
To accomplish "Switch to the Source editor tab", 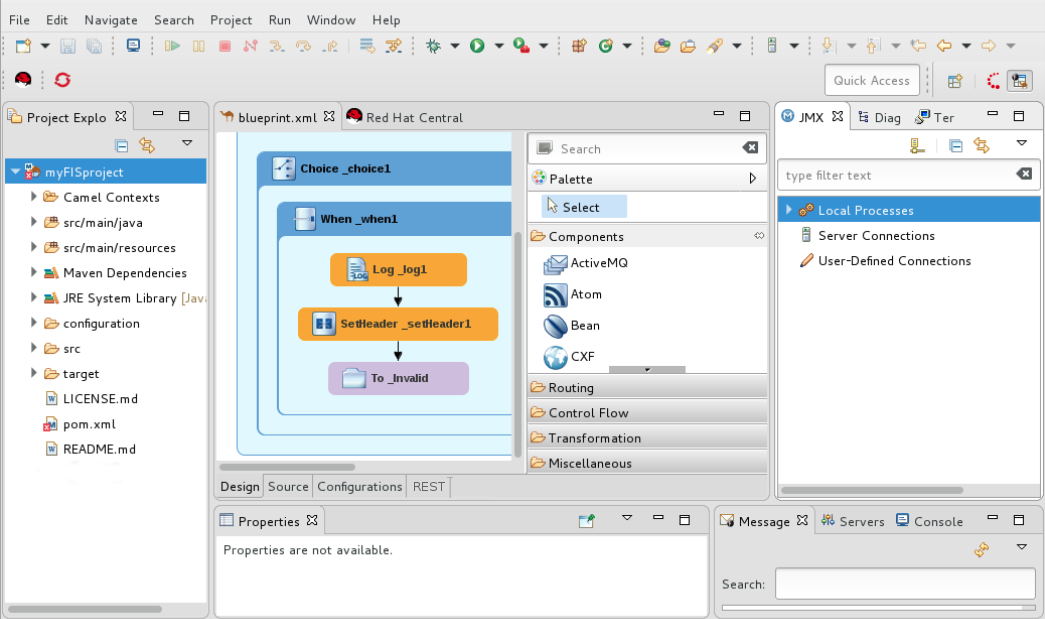I will (x=288, y=487).
